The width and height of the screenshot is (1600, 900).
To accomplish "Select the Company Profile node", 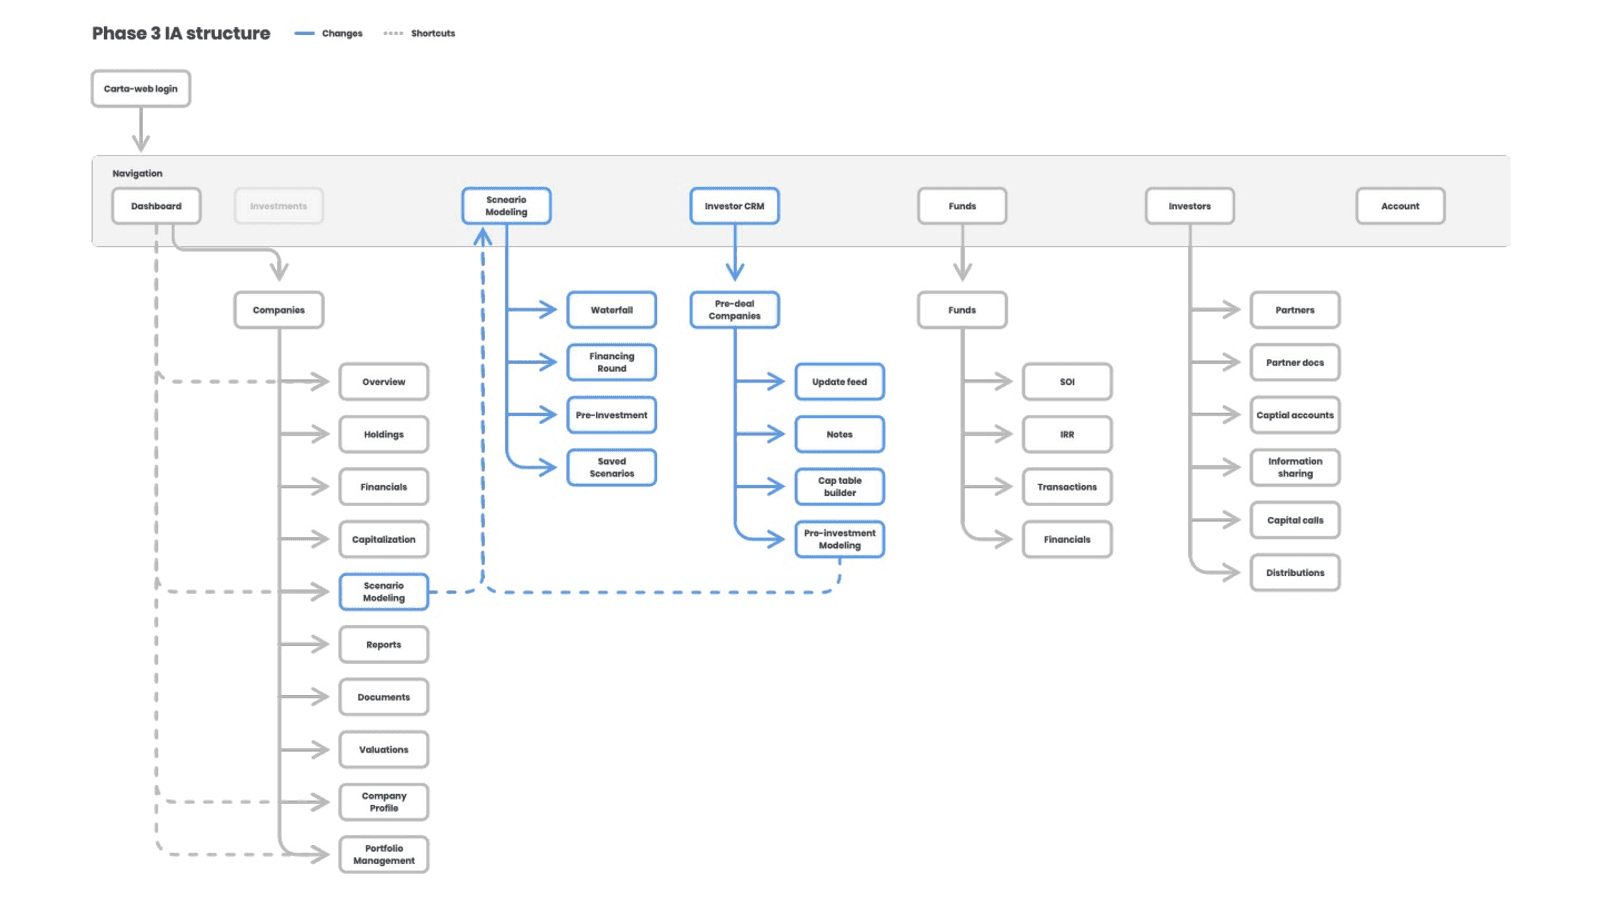I will coord(384,802).
